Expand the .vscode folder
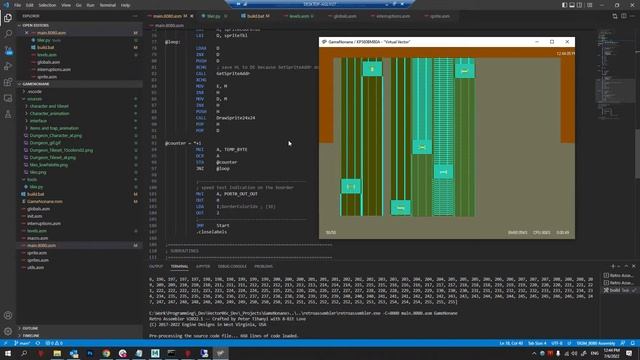This screenshot has height=360, width=640. pyautogui.click(x=35, y=91)
